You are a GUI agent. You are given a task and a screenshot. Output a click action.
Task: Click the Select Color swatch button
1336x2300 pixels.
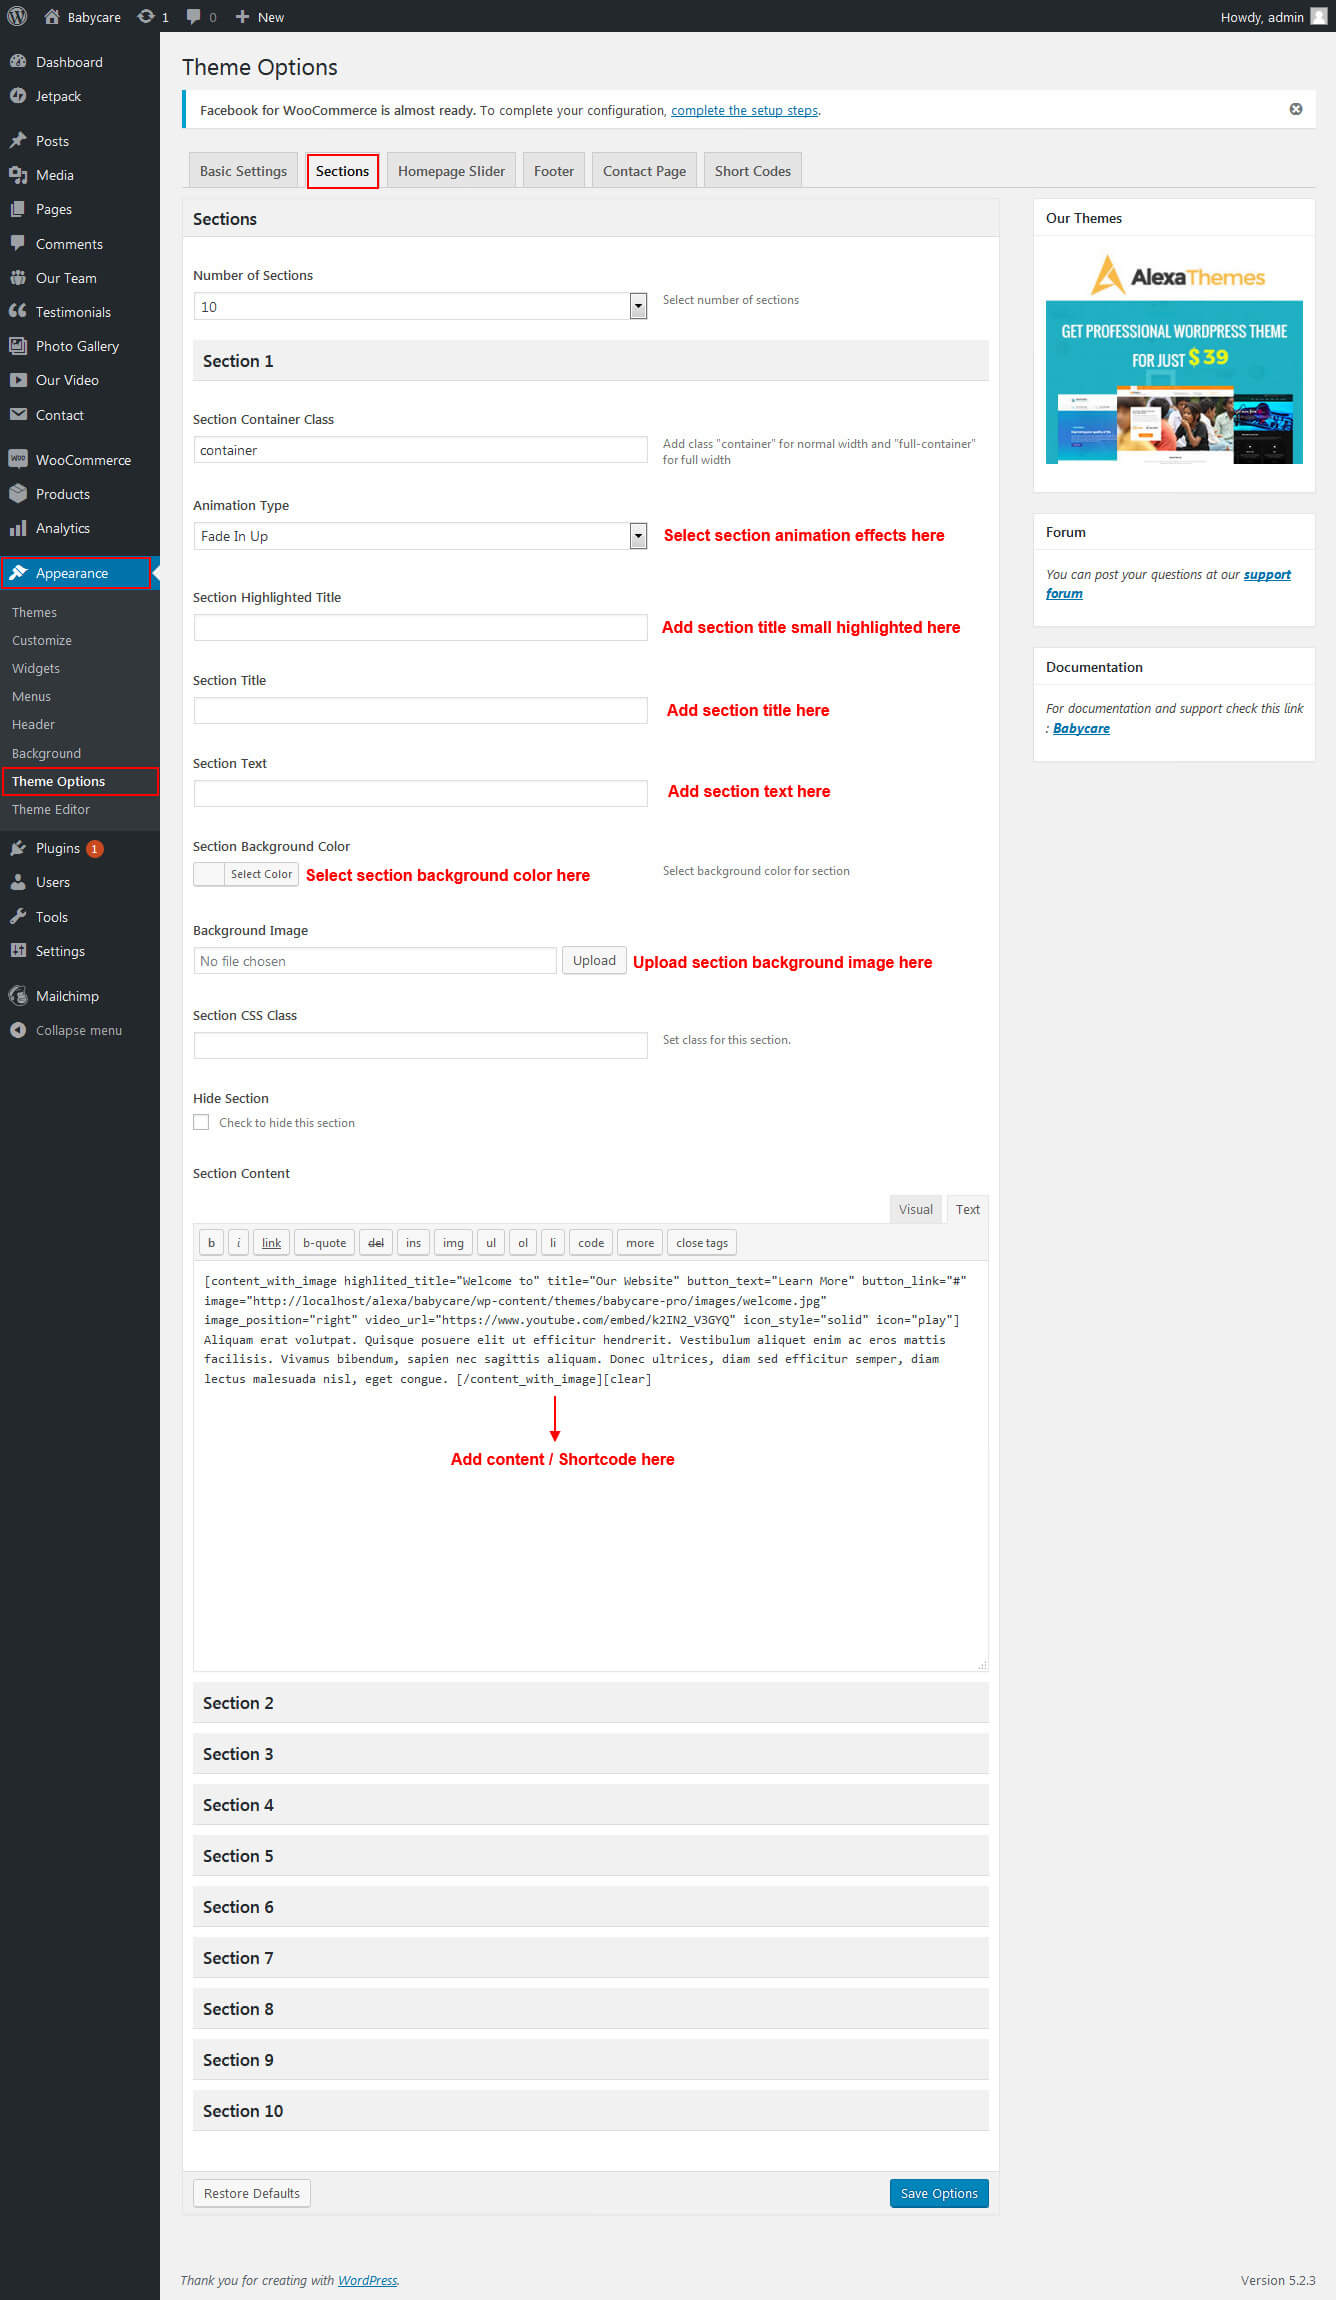click(245, 873)
